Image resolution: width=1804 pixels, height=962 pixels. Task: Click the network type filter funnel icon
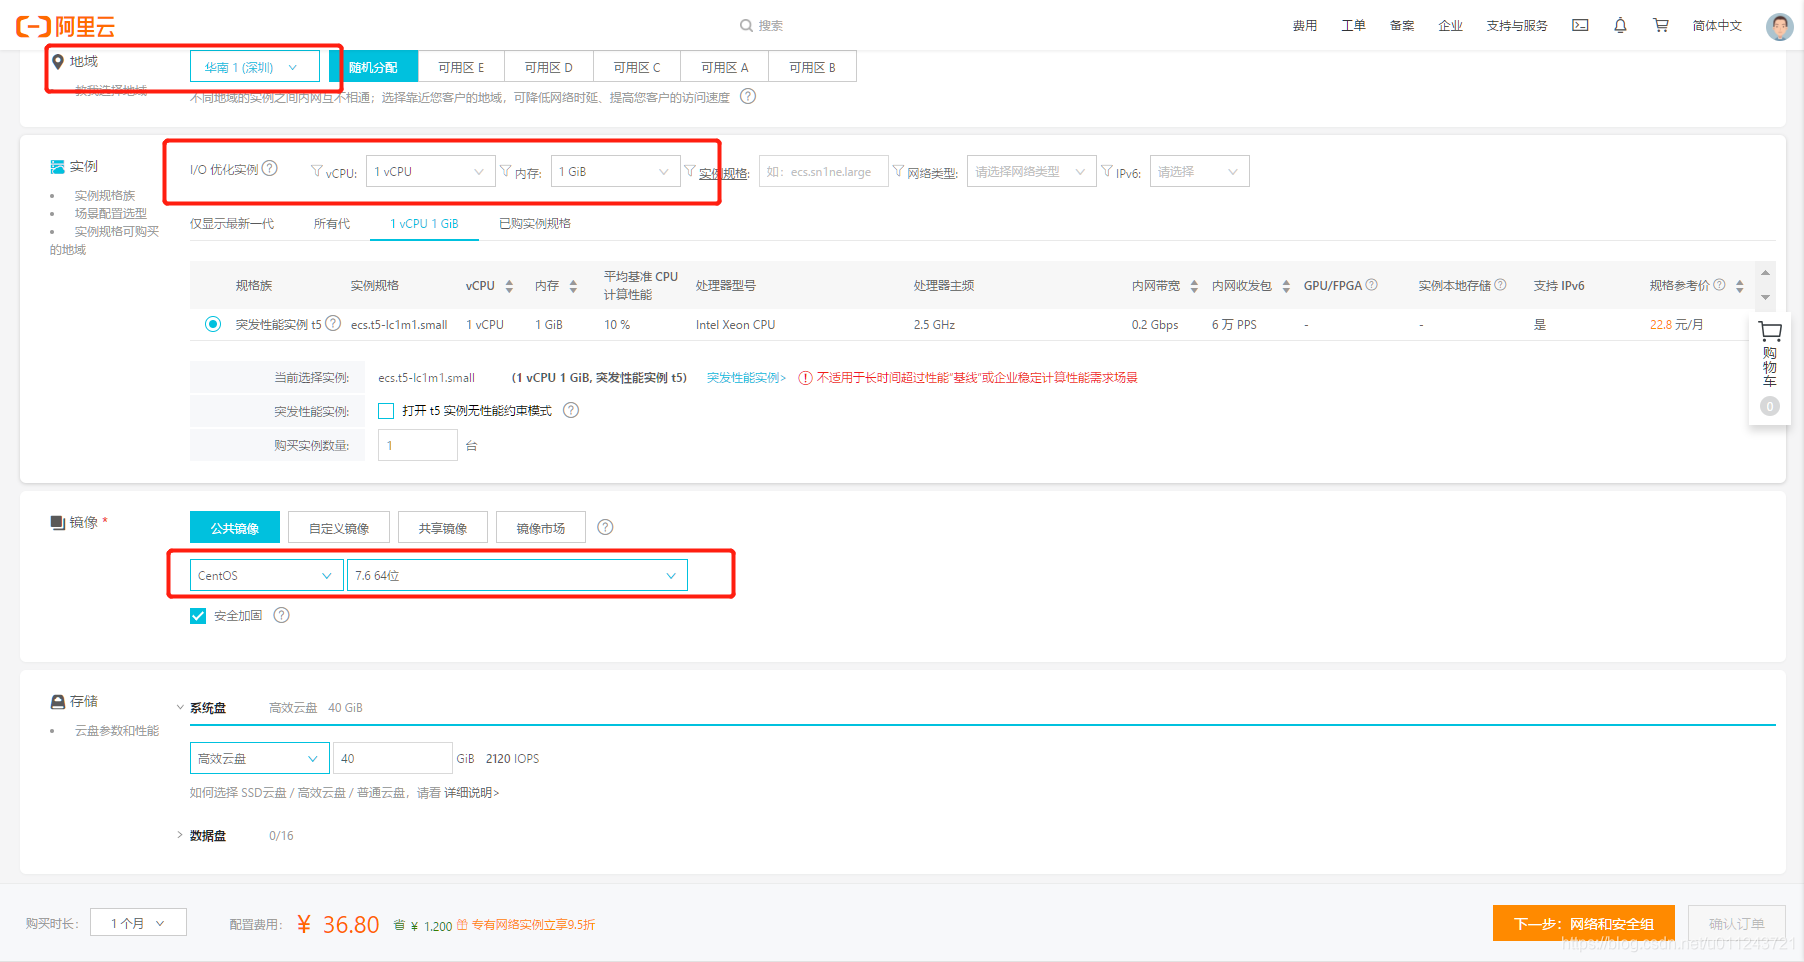pyautogui.click(x=898, y=171)
